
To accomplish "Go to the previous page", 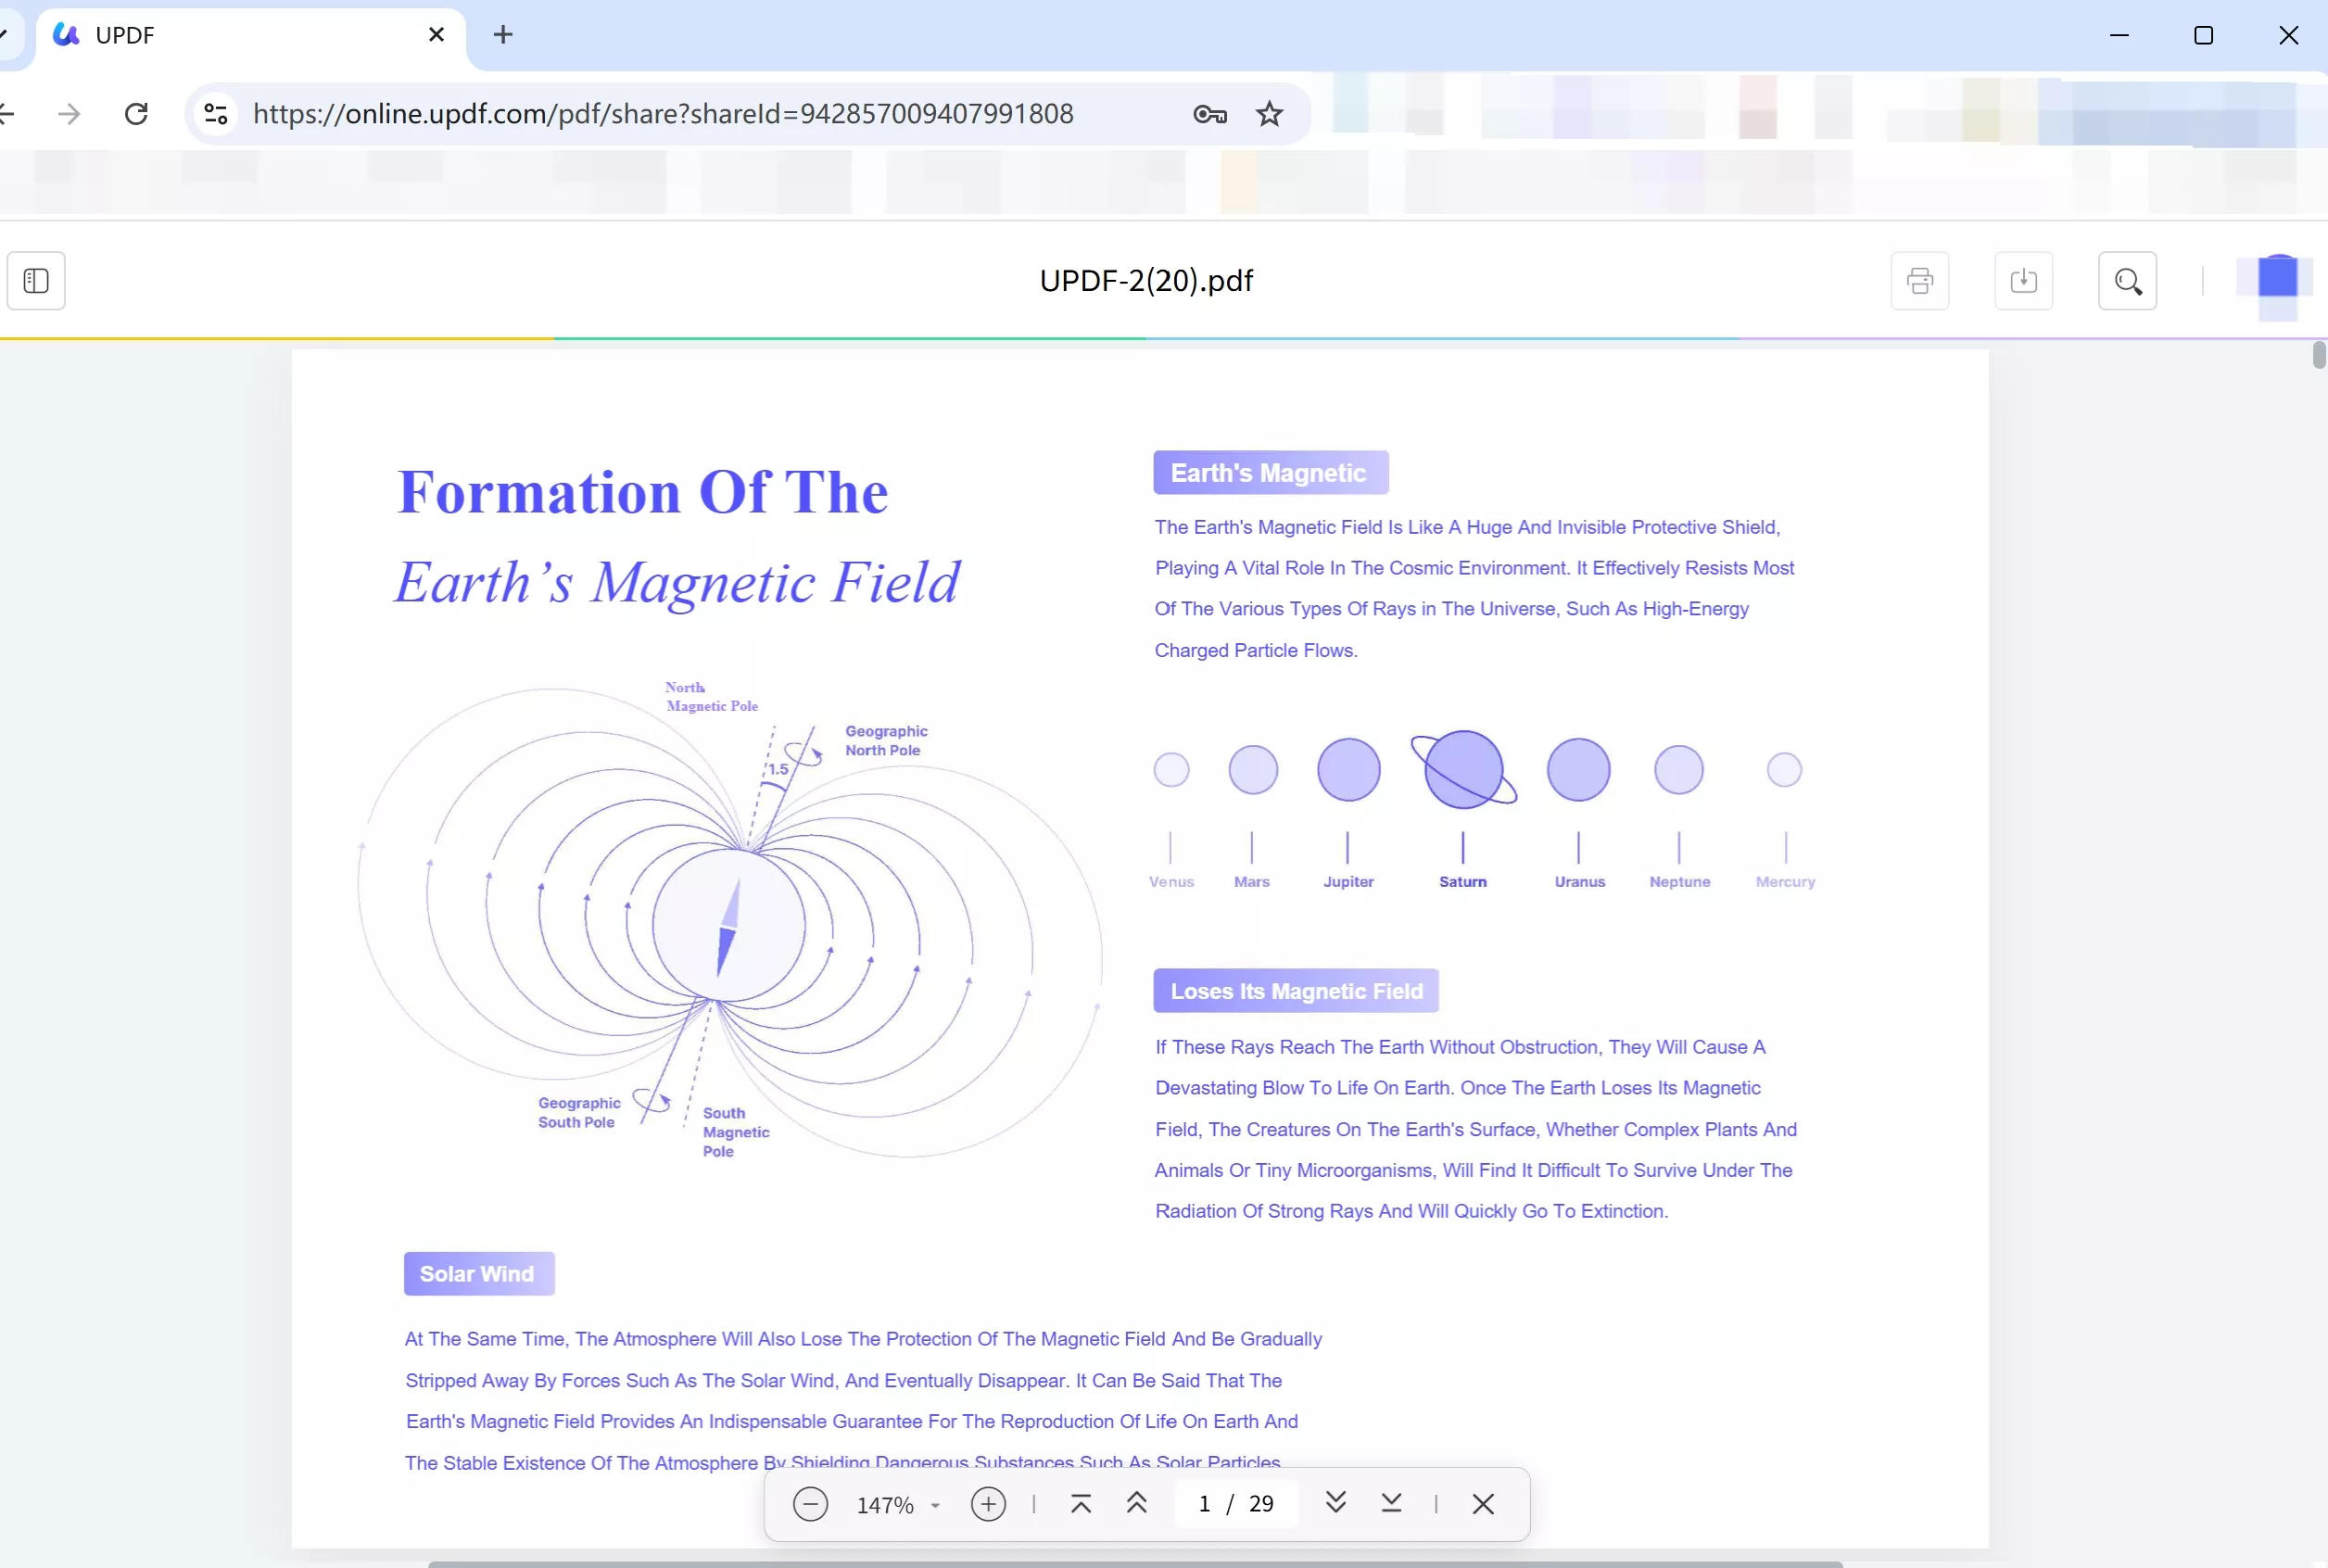I will coord(1136,1504).
